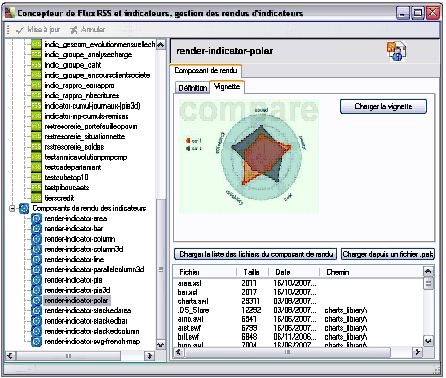446x378 pixels.
Task: Select render-indicator-parallelcolumn3d tree item
Action: tap(94, 270)
